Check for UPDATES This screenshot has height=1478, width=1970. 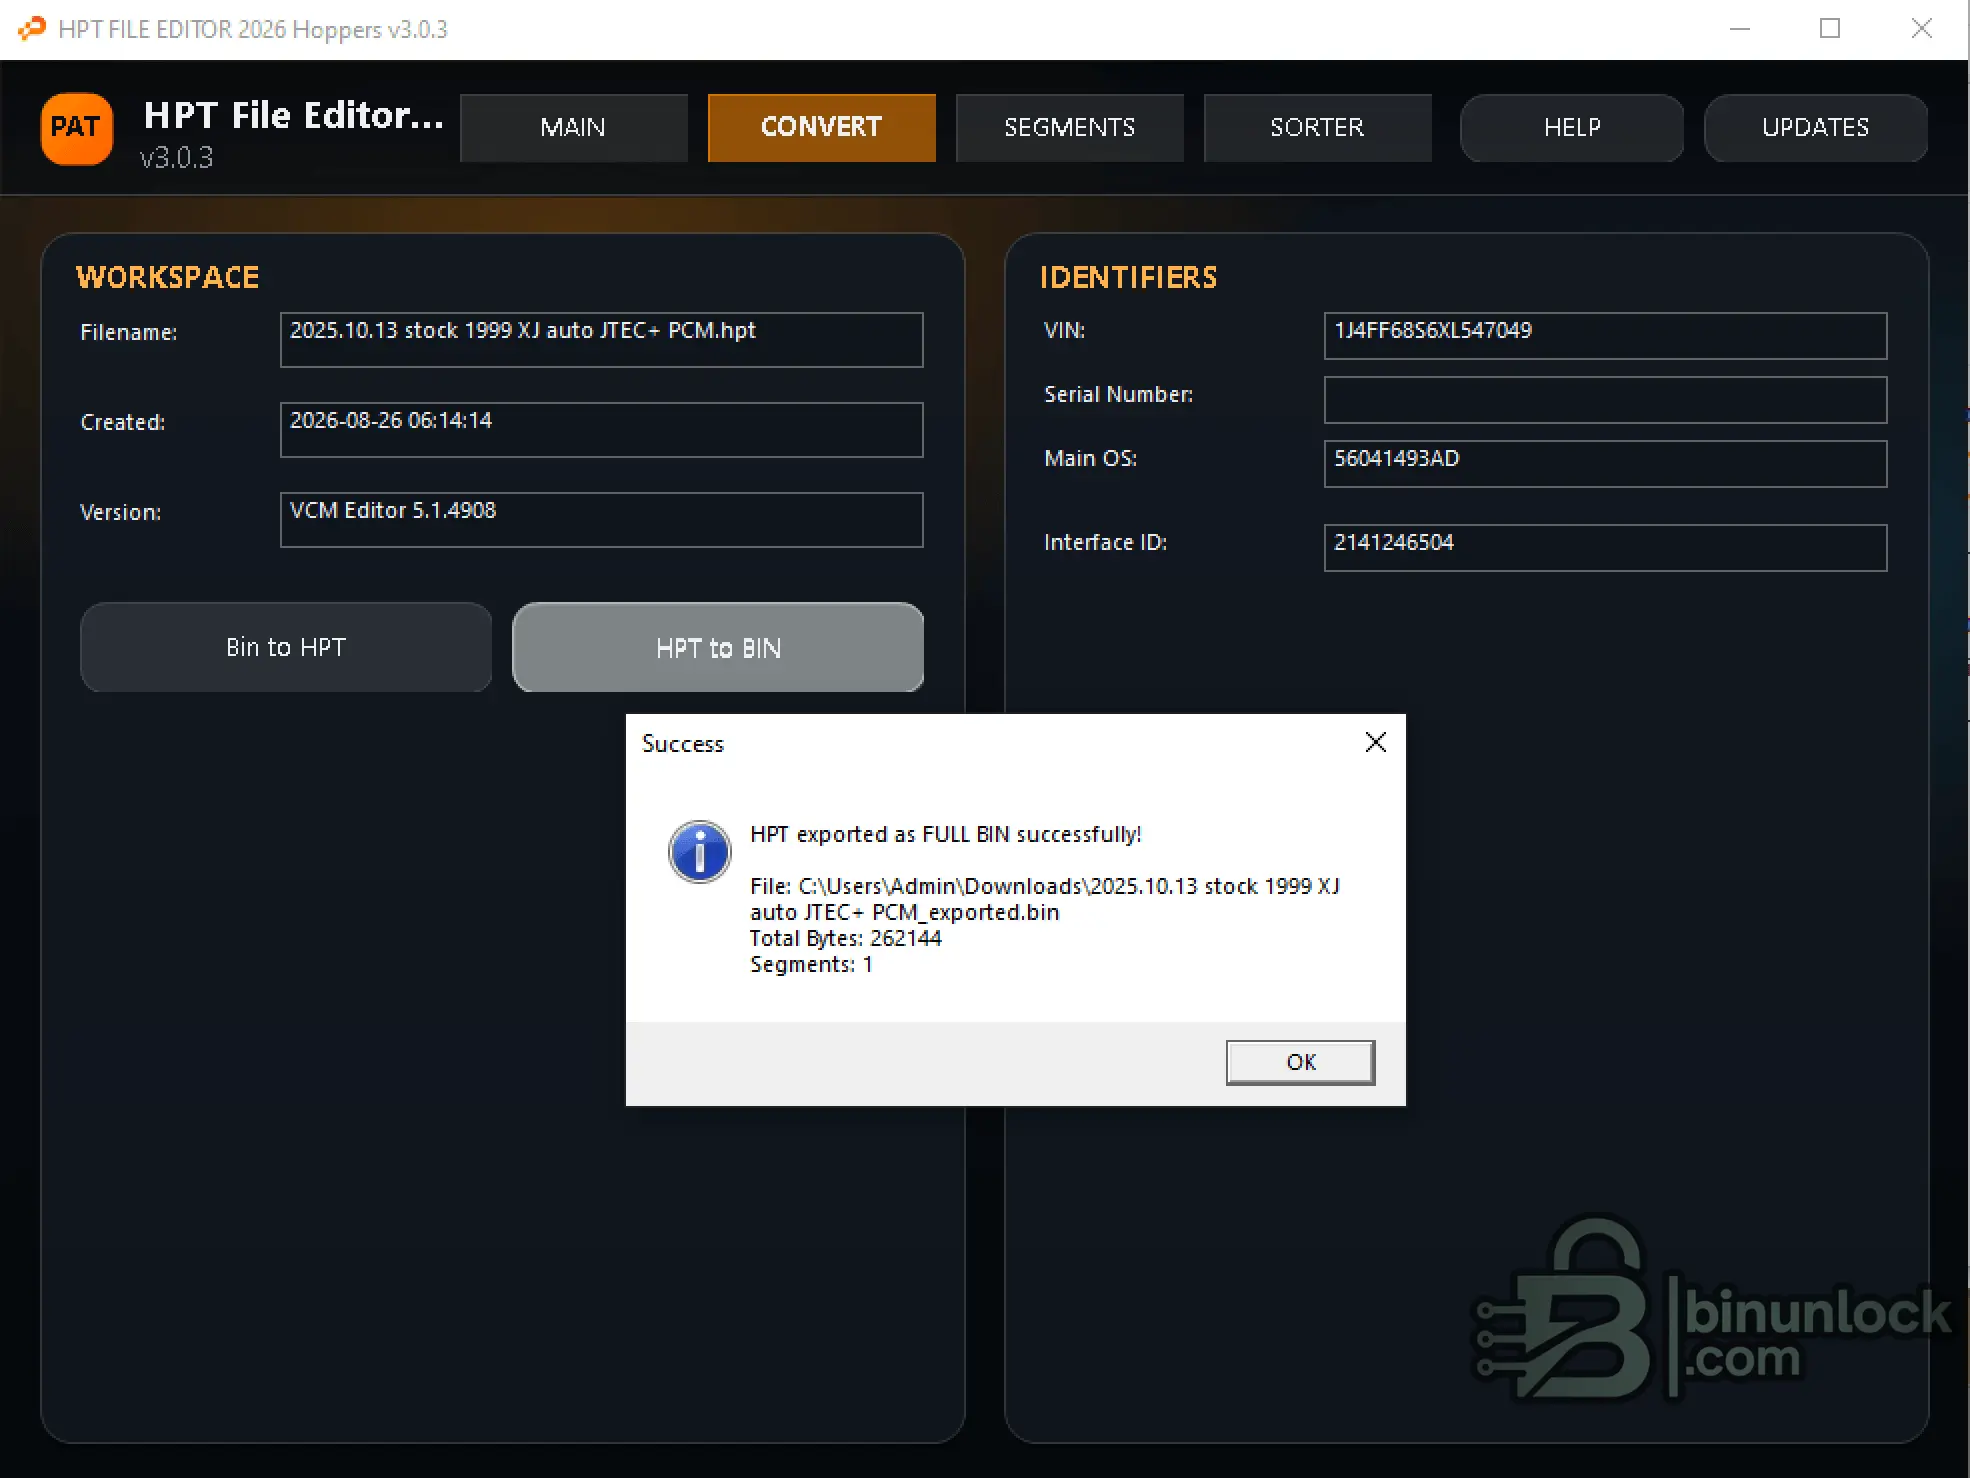1815,127
